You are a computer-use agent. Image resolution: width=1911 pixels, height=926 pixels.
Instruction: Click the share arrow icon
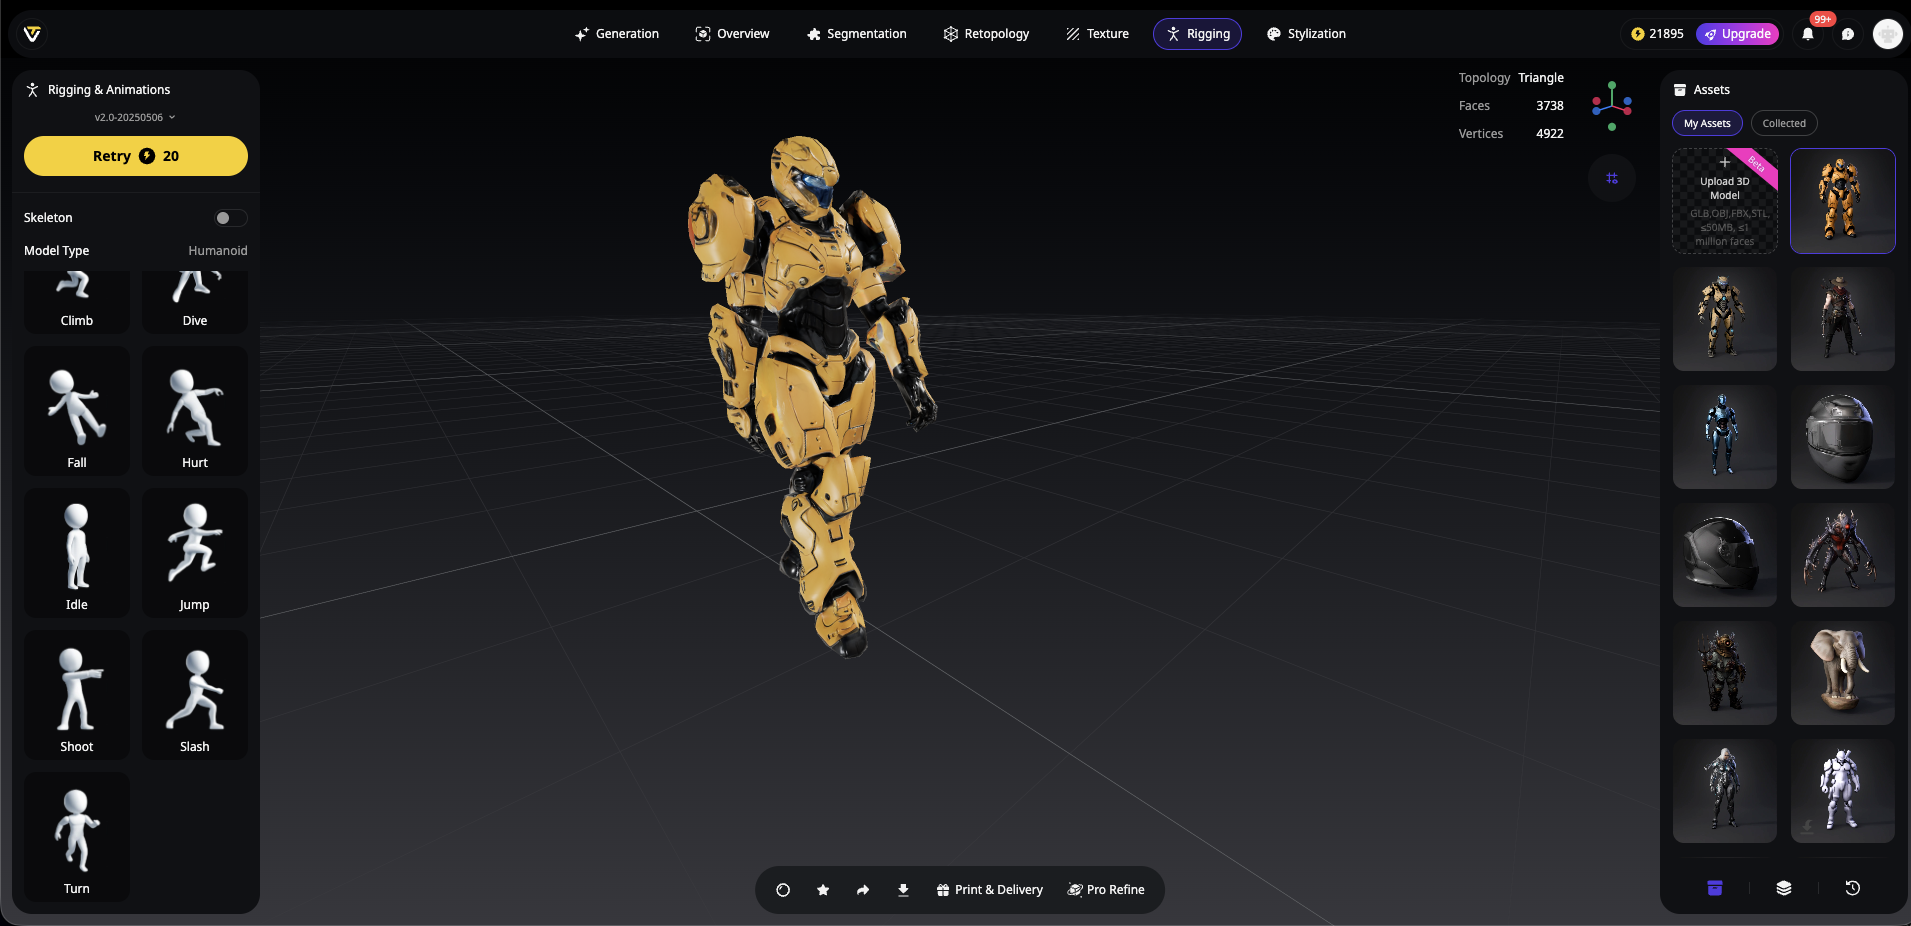[863, 890]
